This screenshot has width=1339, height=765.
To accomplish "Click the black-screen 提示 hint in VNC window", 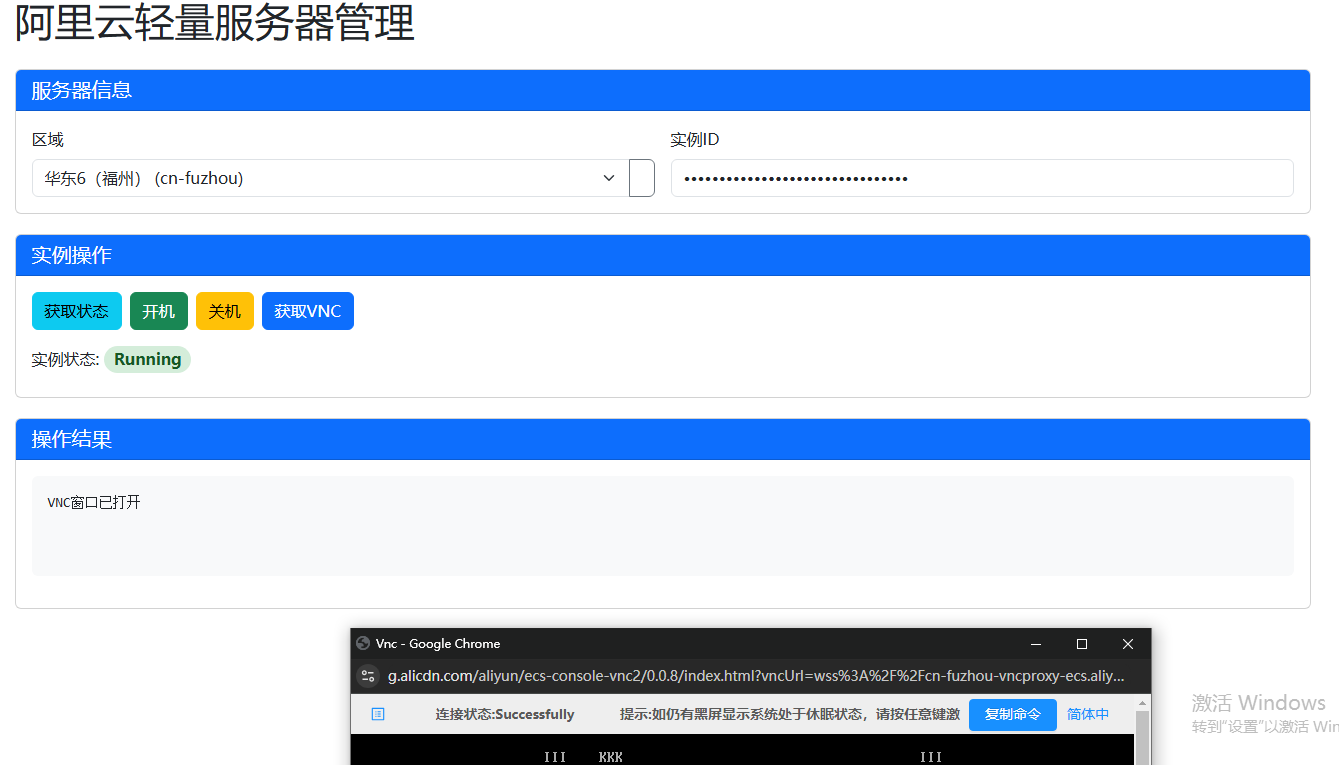I will [790, 714].
